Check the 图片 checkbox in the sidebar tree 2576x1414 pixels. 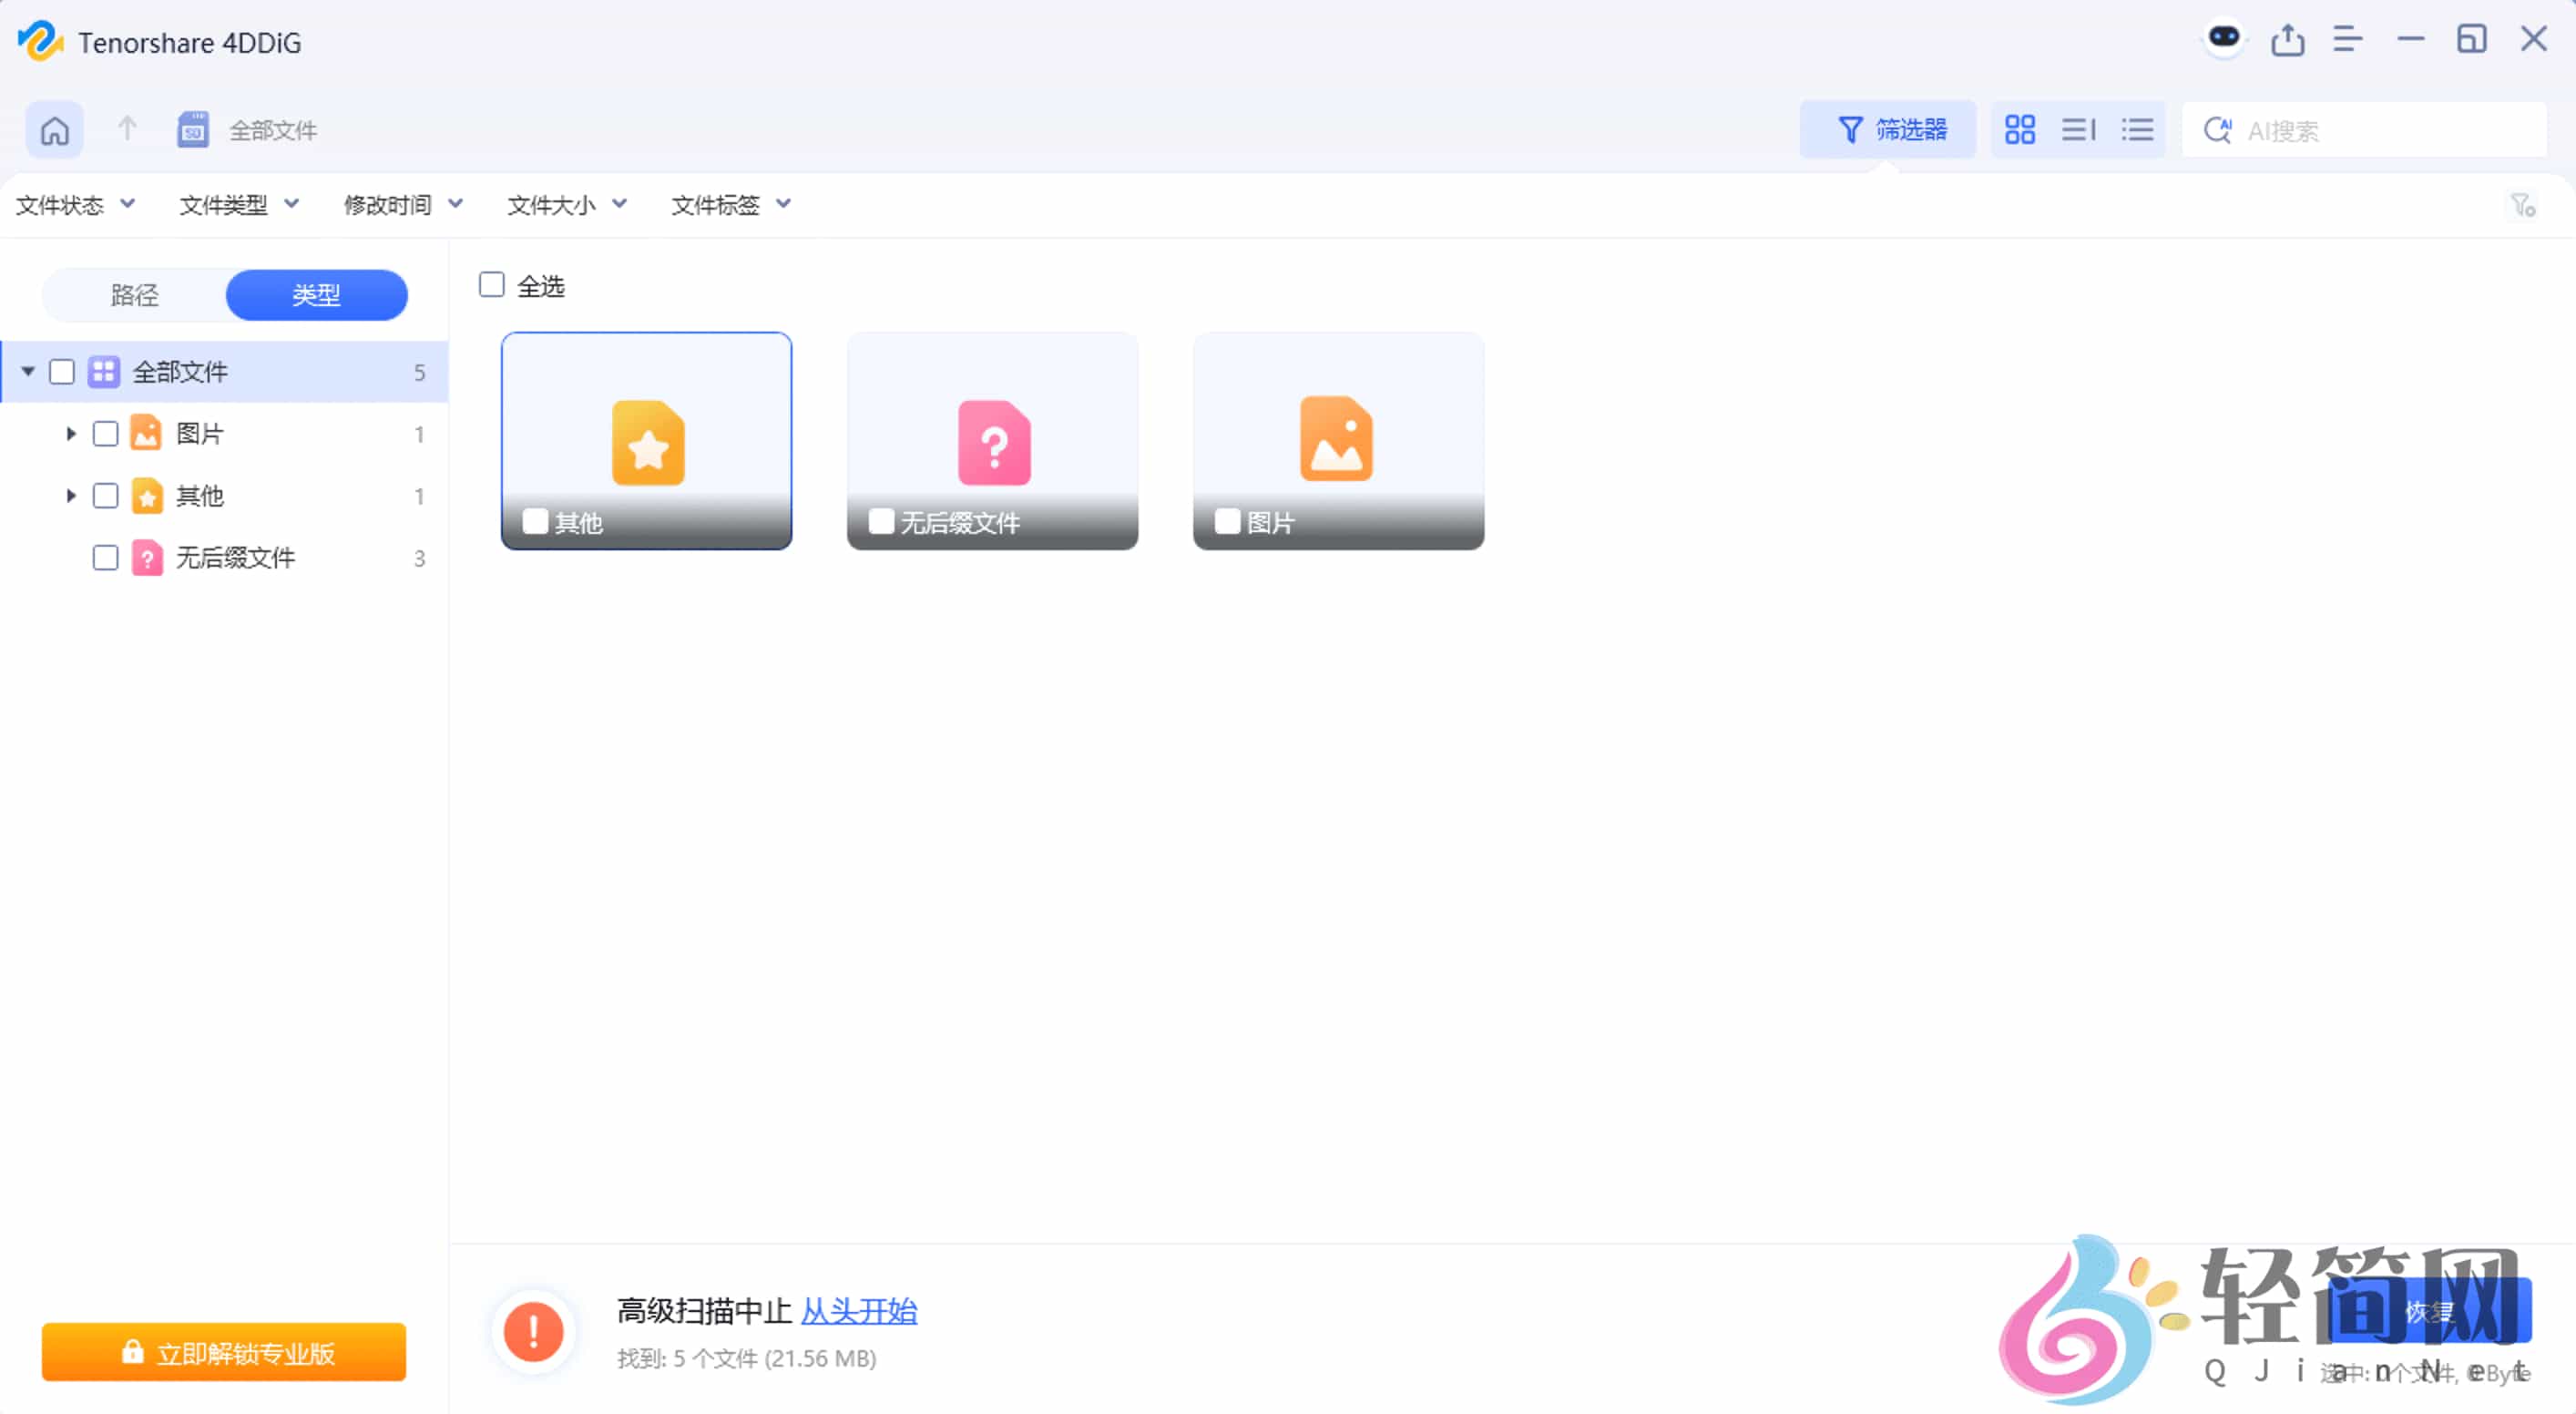click(105, 433)
